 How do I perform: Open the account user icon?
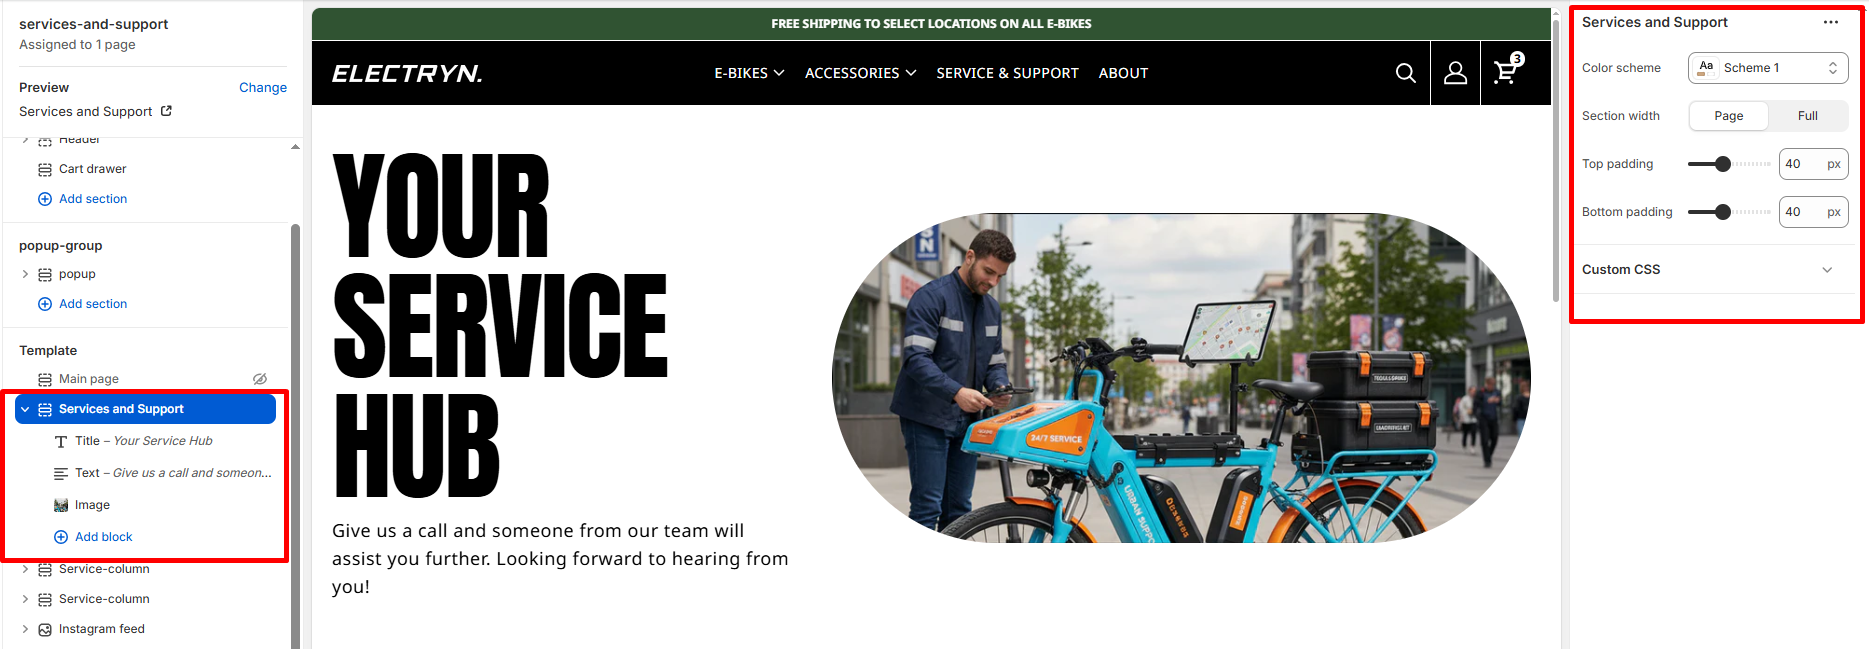[x=1455, y=73]
